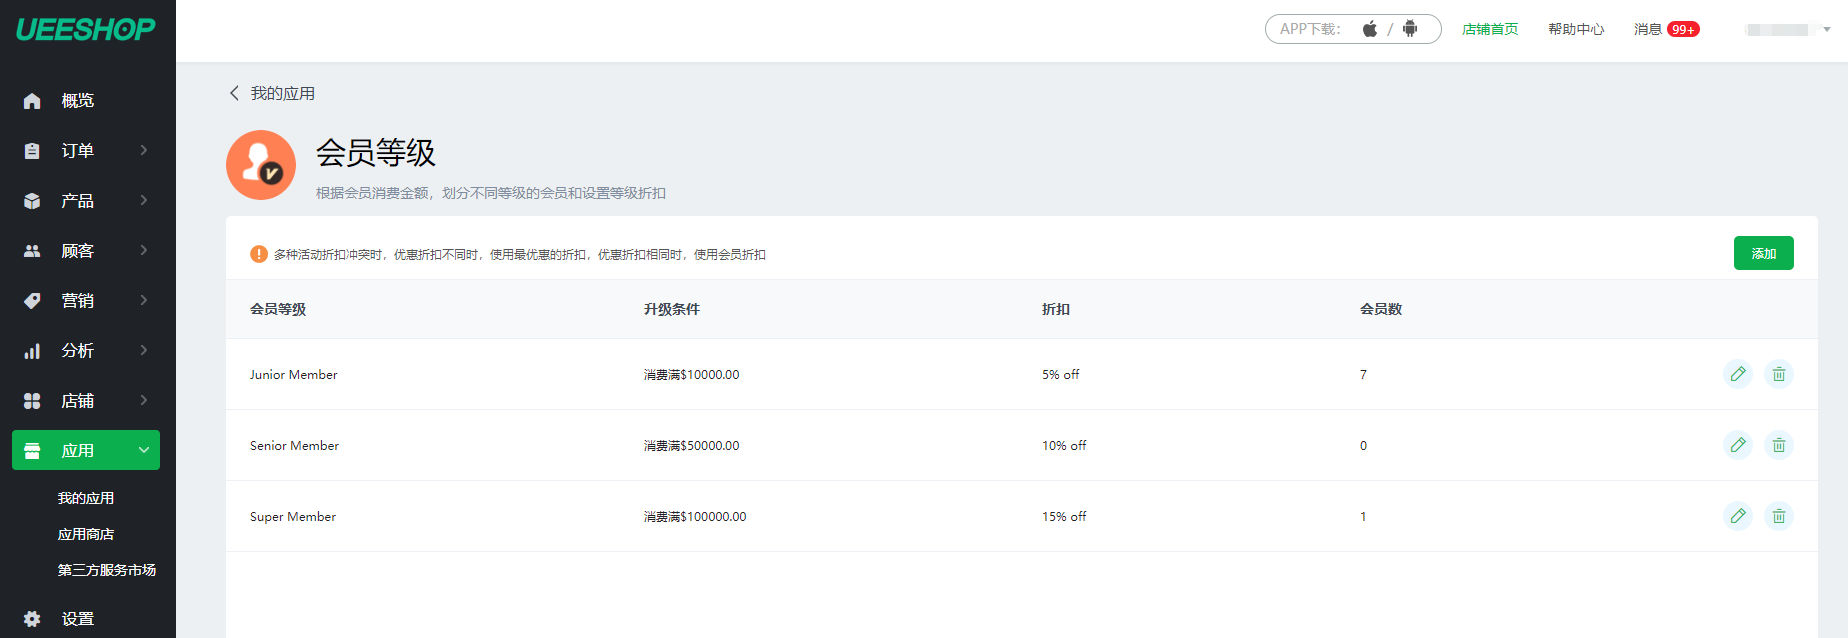Viewport: 1848px width, 638px height.
Task: Open the account dropdown in header
Action: (1788, 29)
